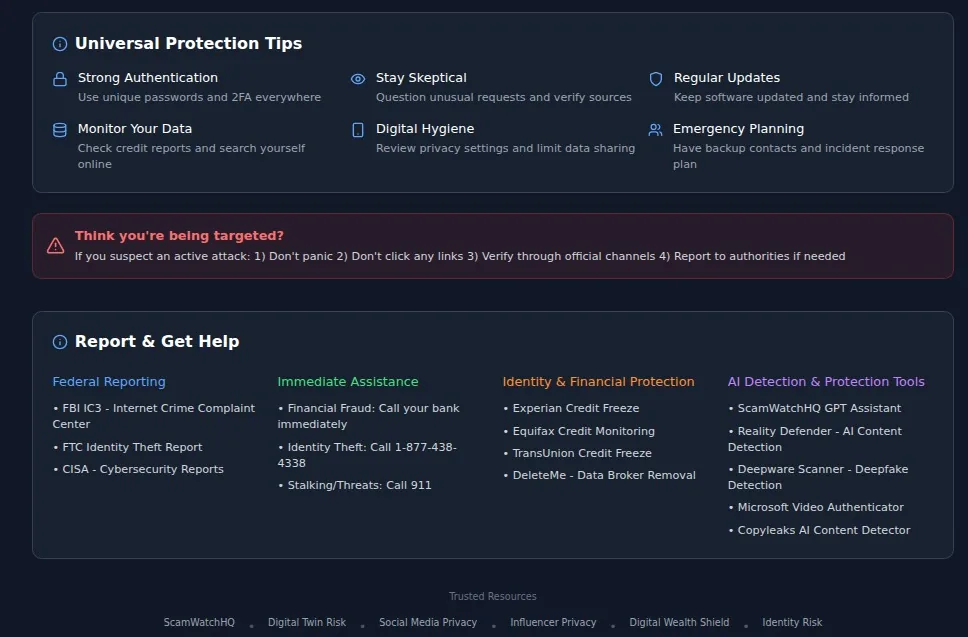Click the 'If you suspect an active attack' text
This screenshot has width=968, height=637.
(460, 256)
